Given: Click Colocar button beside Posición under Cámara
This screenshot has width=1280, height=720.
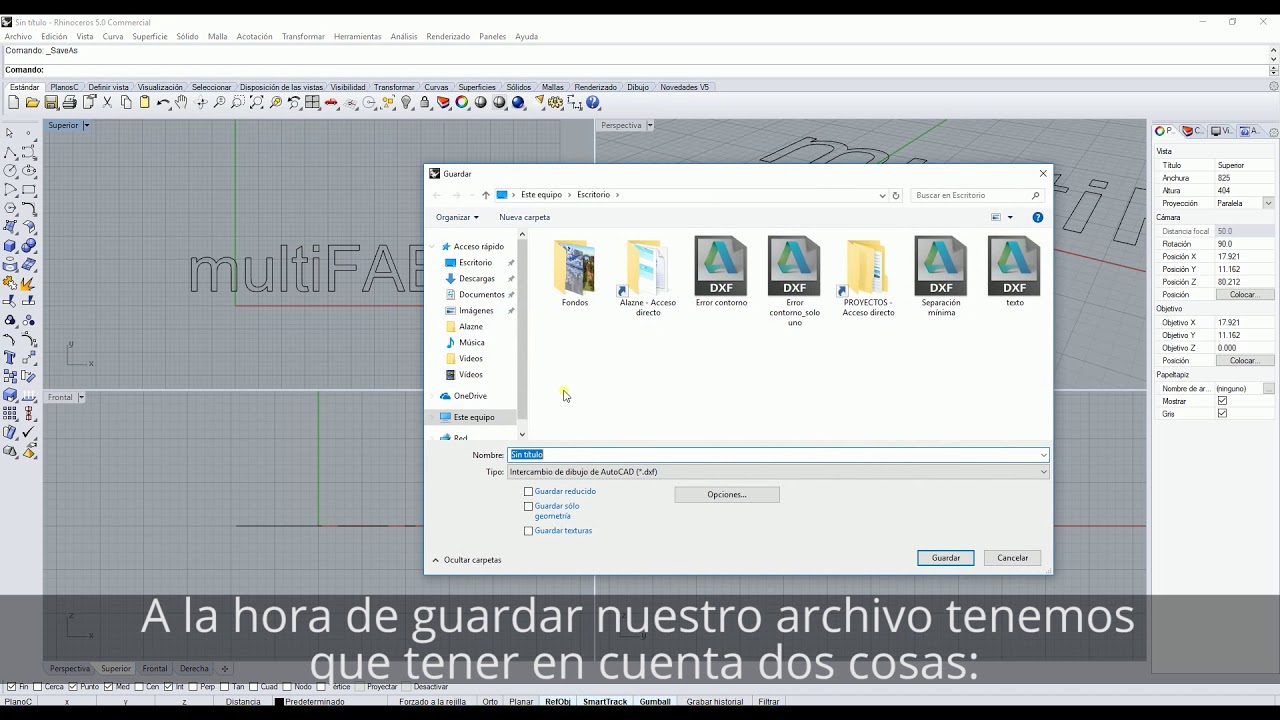Looking at the screenshot, I should pos(1244,295).
